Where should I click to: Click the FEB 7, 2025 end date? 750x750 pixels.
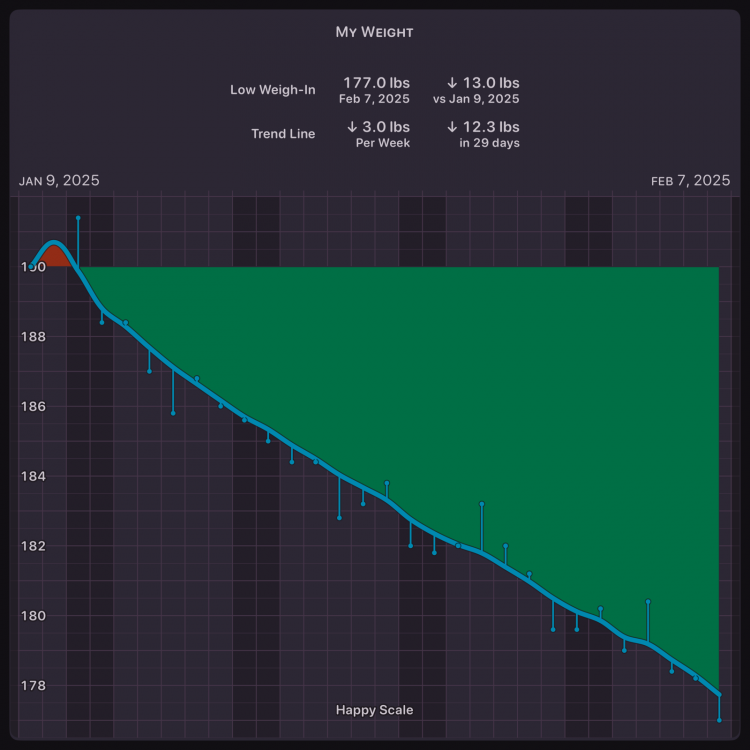(x=690, y=181)
